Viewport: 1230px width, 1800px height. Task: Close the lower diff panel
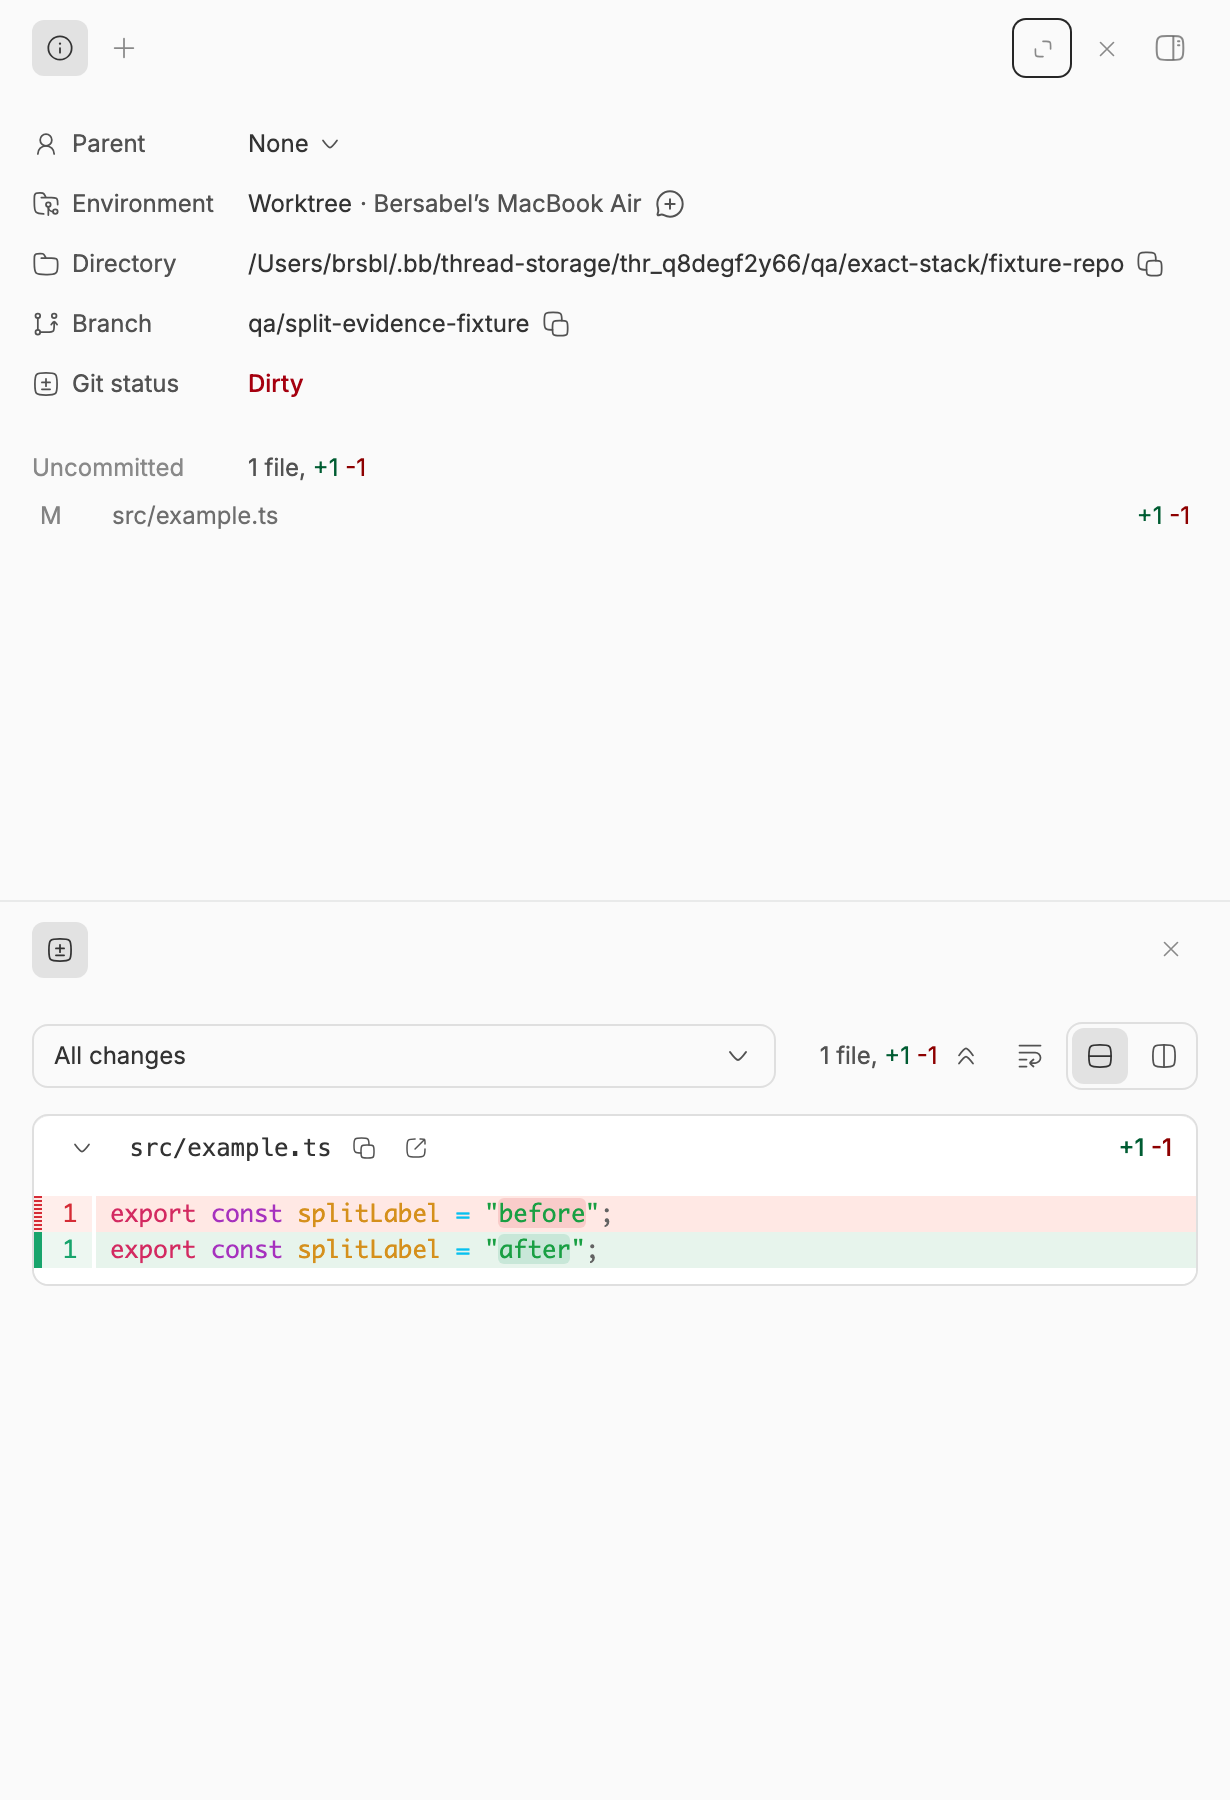(1171, 949)
